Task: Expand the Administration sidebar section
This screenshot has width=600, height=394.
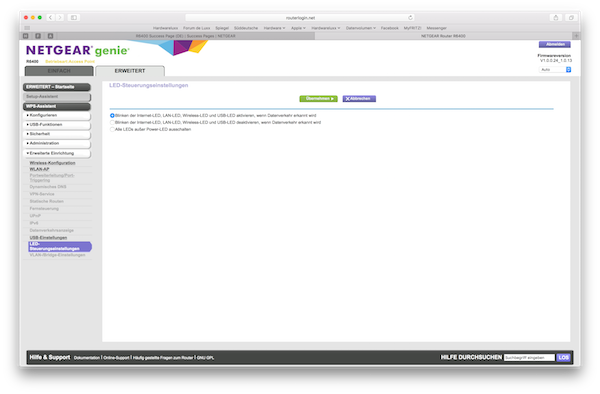Action: click(57, 143)
